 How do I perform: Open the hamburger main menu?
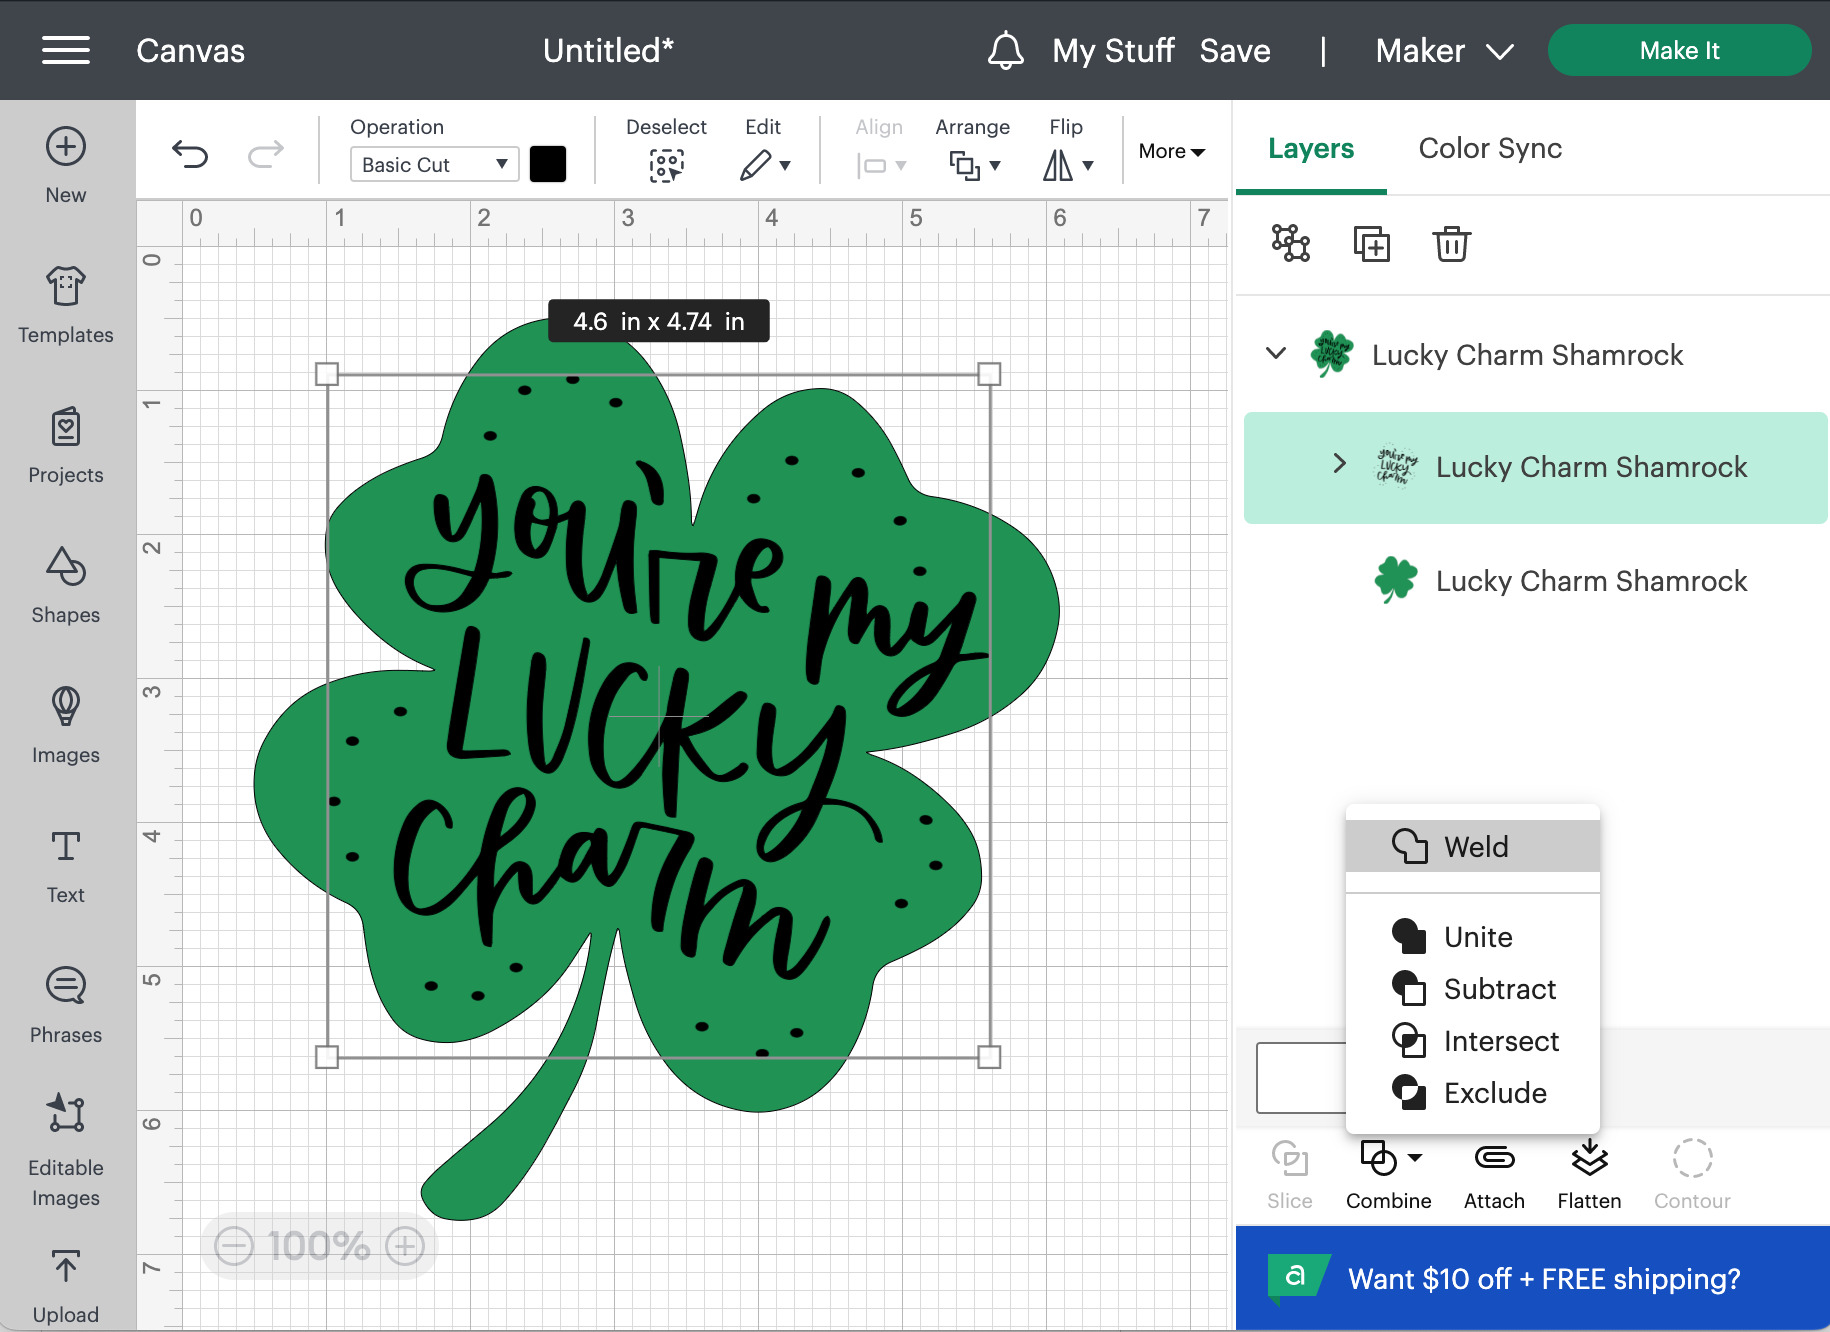pos(66,50)
